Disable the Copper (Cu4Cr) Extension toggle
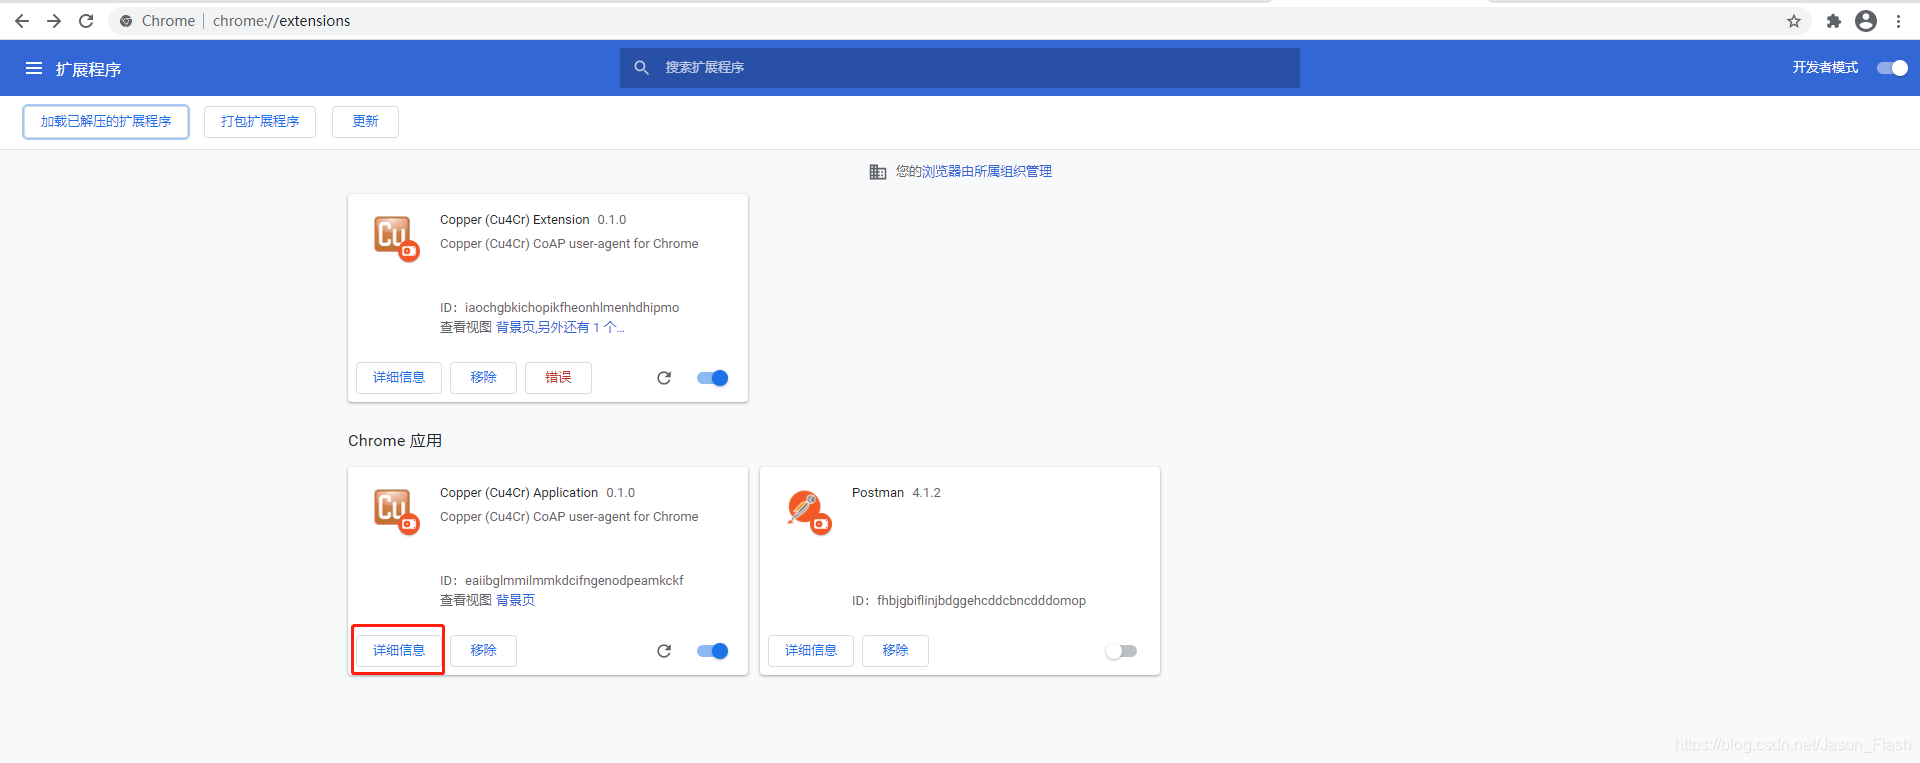The width and height of the screenshot is (1920, 763). click(713, 378)
